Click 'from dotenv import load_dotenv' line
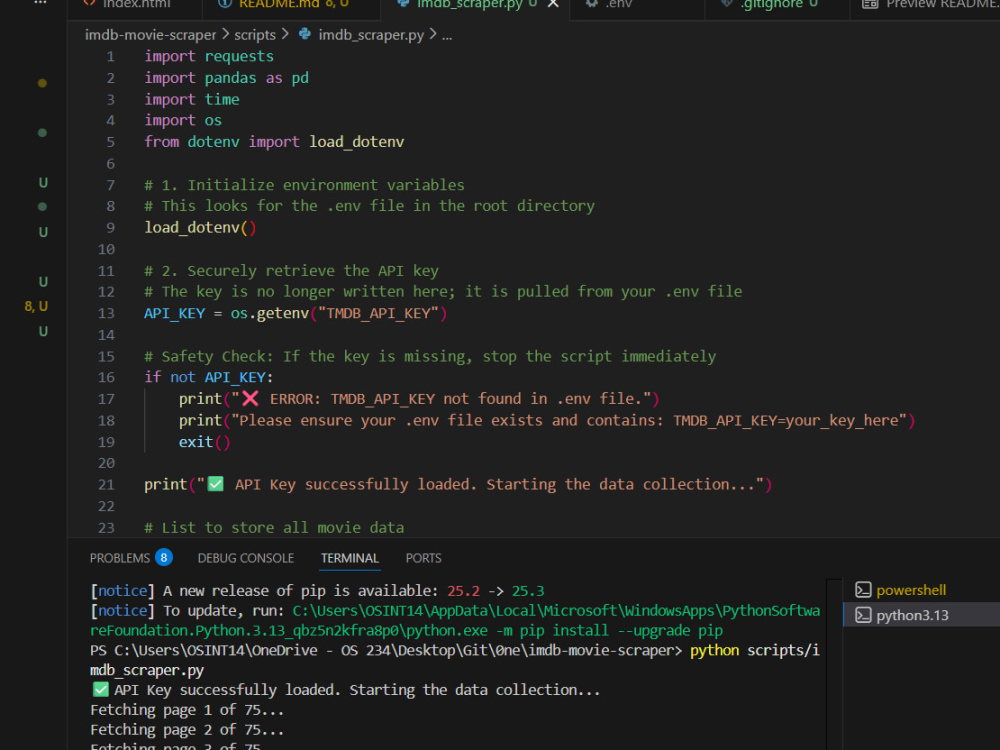The image size is (1000, 750). coord(274,142)
